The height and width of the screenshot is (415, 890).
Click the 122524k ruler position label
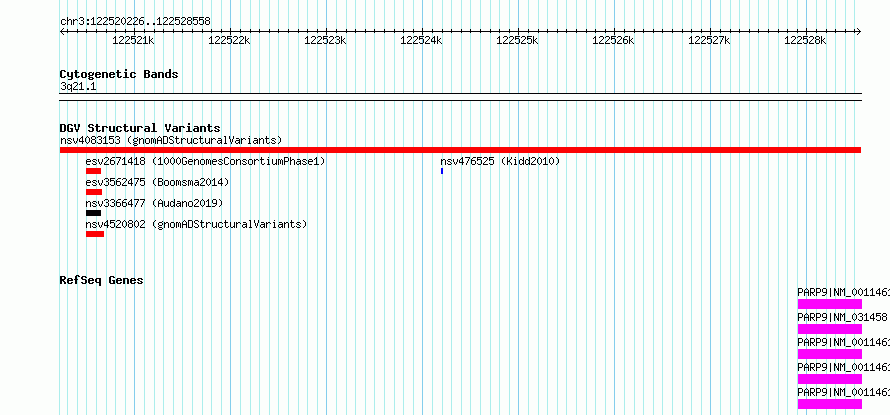[421, 40]
